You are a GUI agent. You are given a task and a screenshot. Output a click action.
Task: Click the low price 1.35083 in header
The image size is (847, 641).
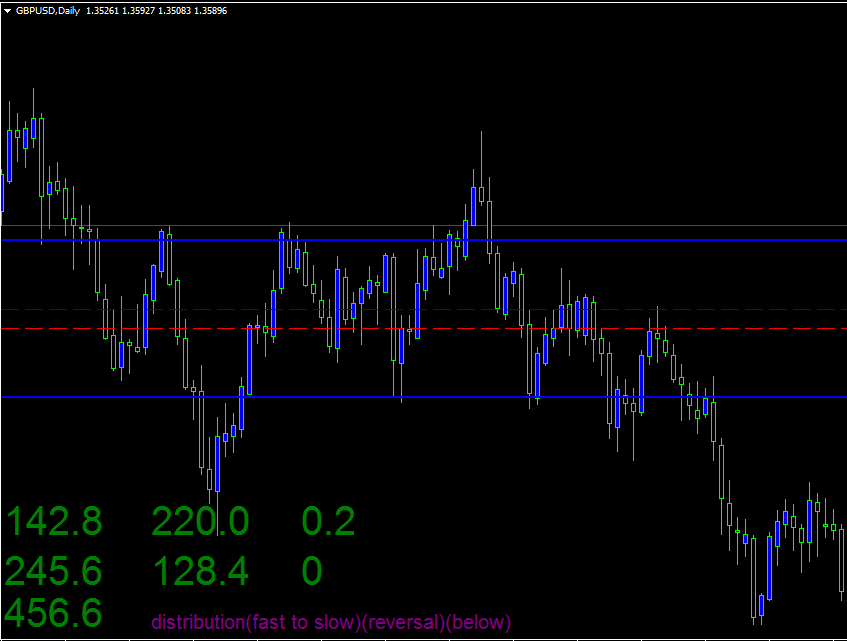174,11
